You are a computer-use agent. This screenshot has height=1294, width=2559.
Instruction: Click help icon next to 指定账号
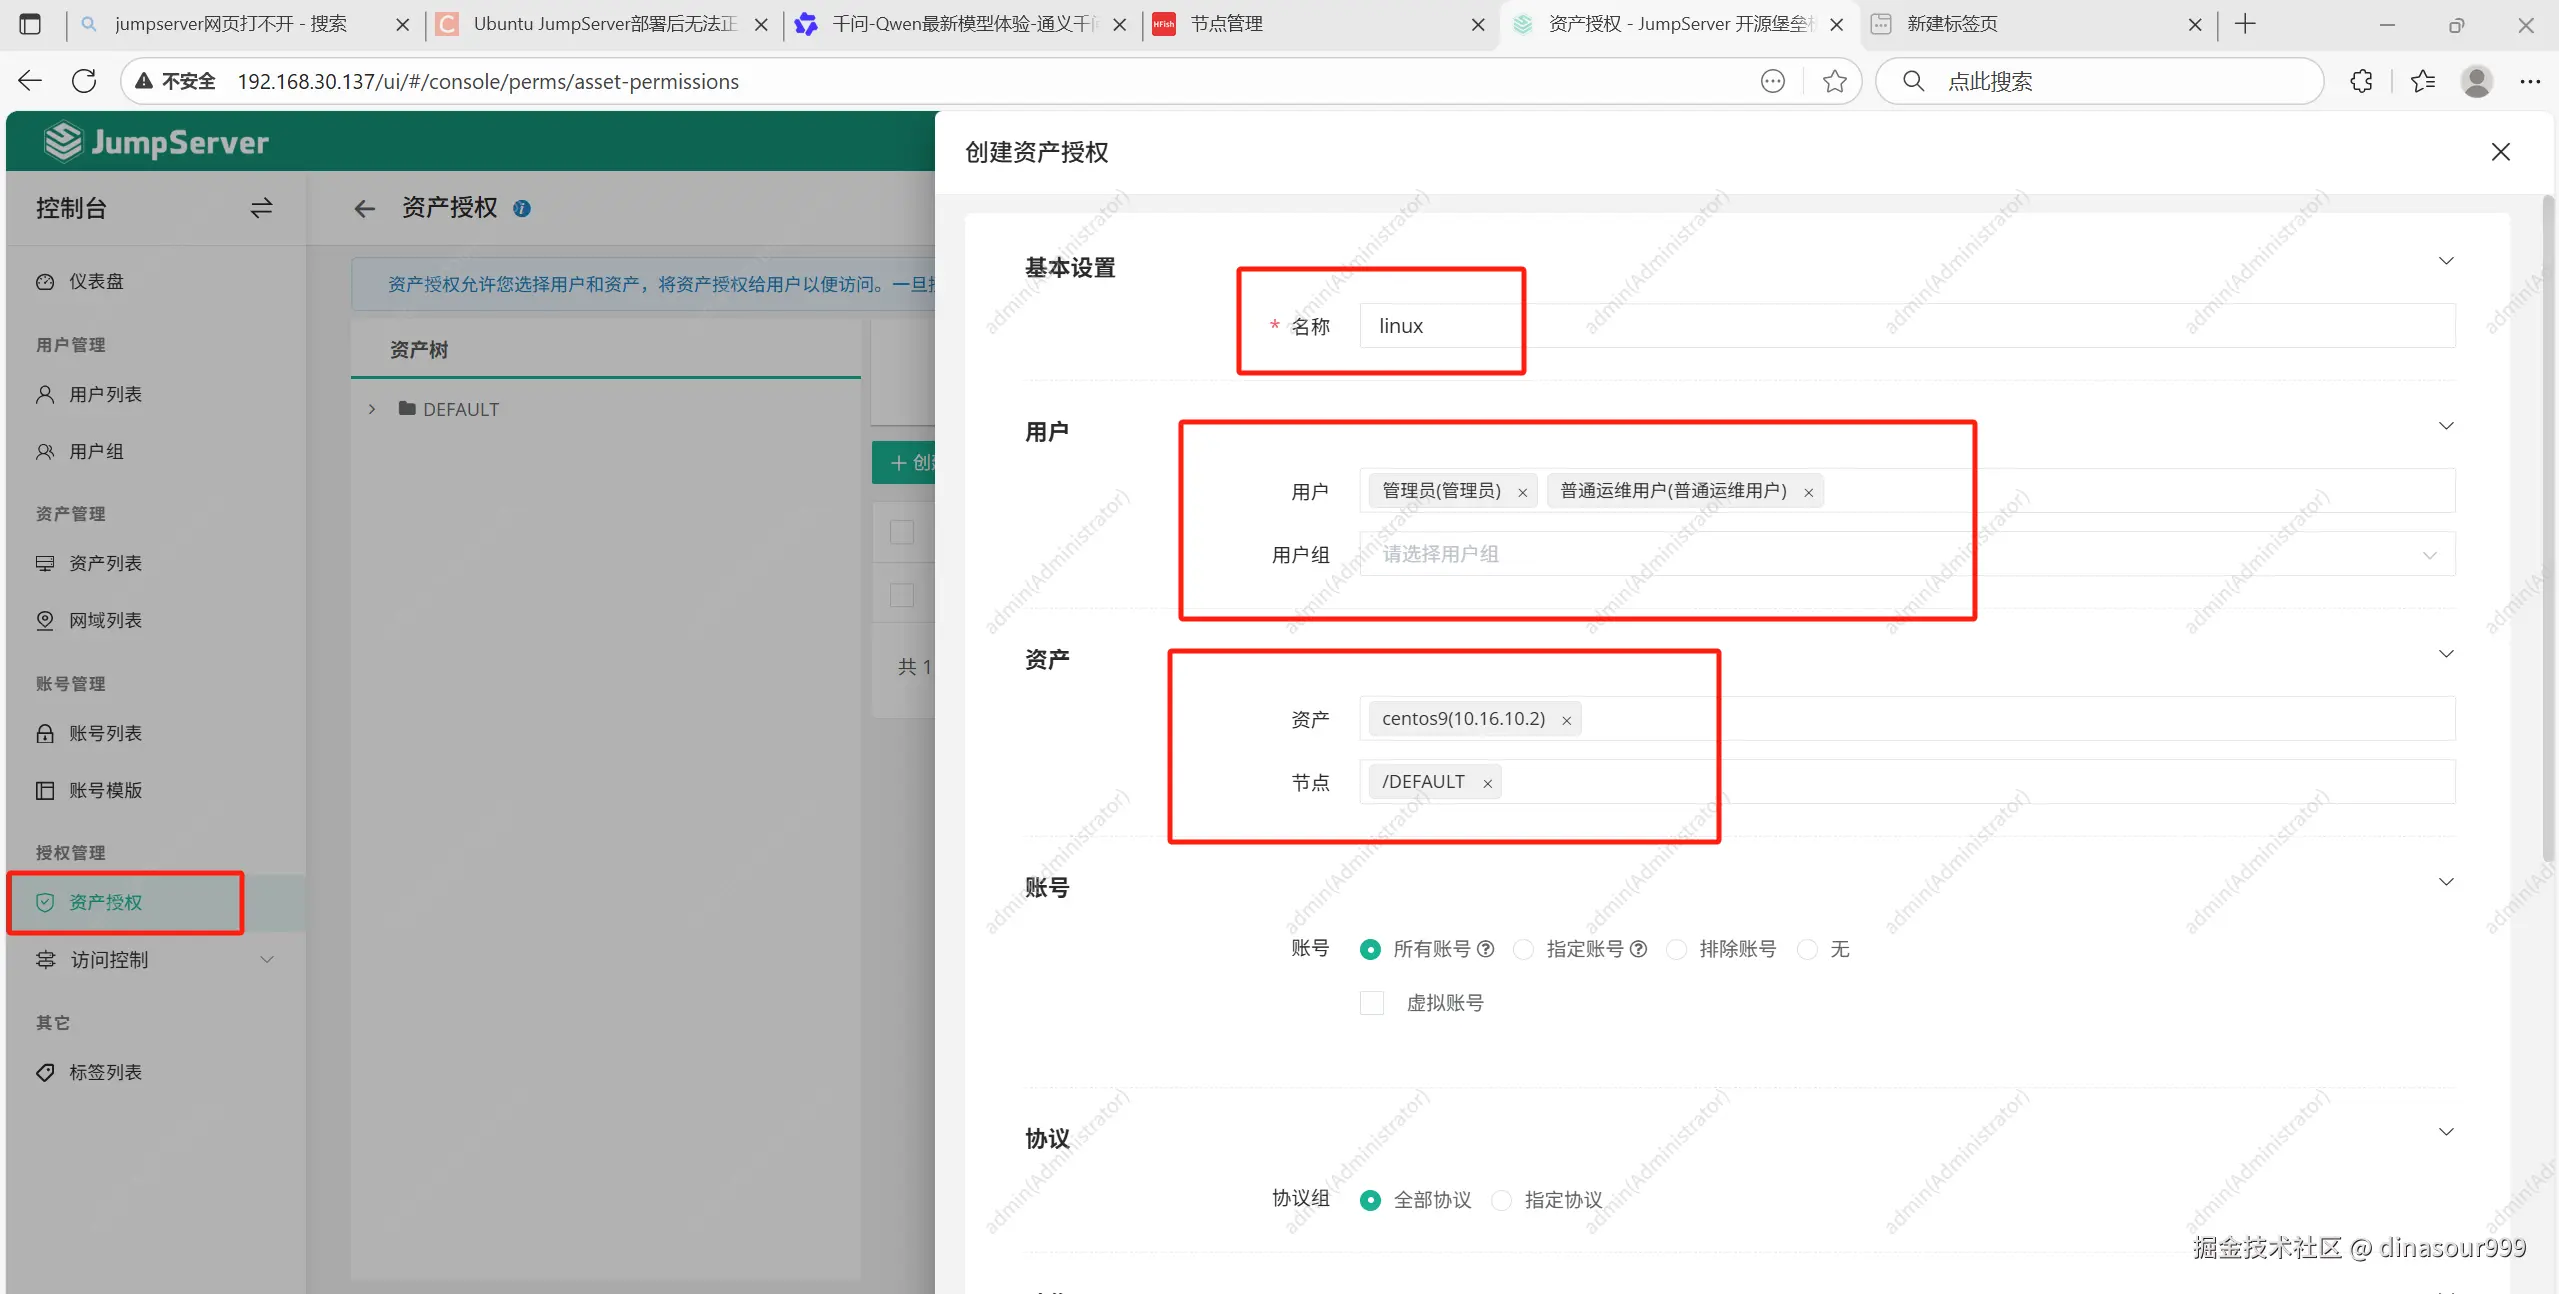pos(1638,949)
